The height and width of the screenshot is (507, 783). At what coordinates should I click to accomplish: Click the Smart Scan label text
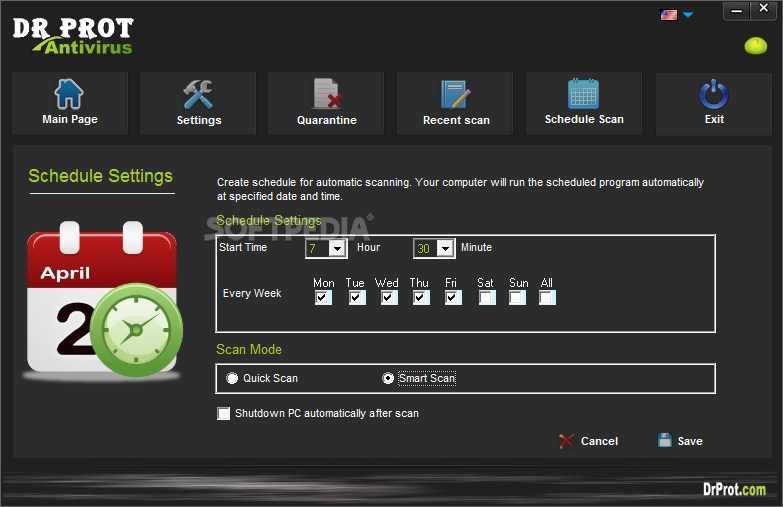tap(427, 379)
